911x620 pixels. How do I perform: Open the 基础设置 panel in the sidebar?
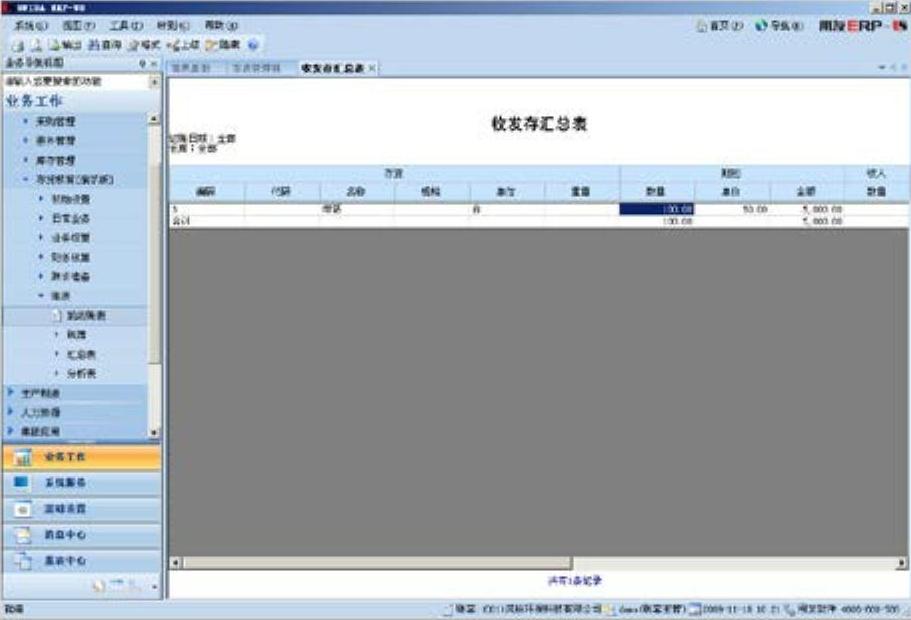[80, 509]
